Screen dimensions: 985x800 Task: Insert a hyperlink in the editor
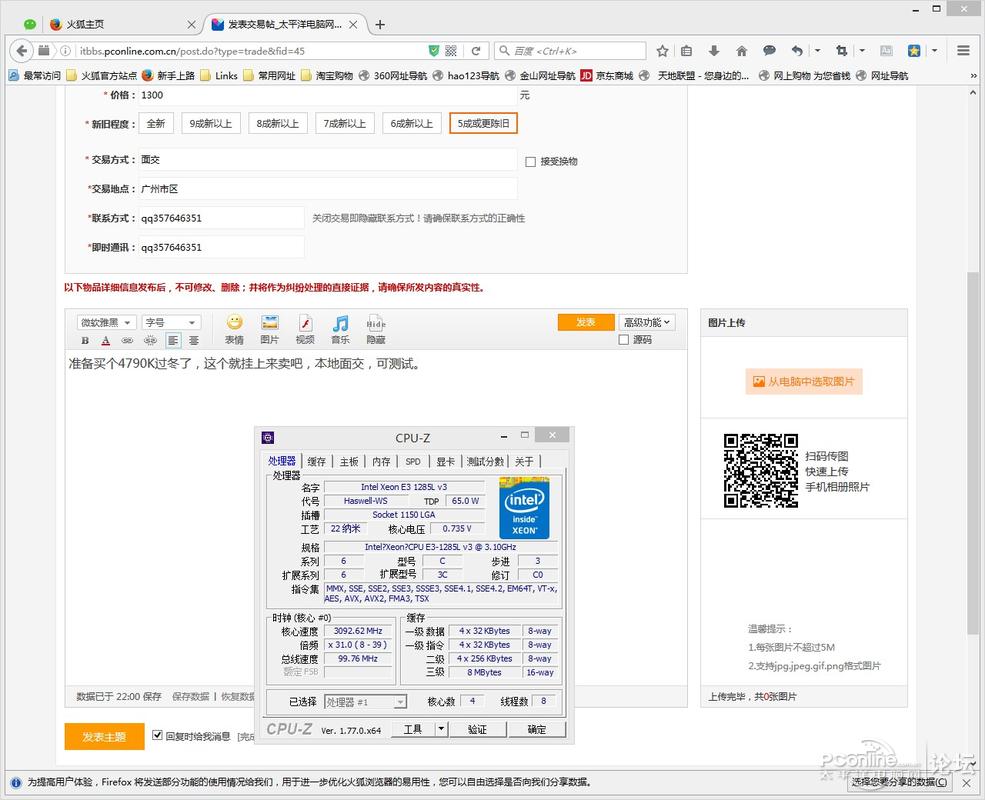tap(127, 340)
